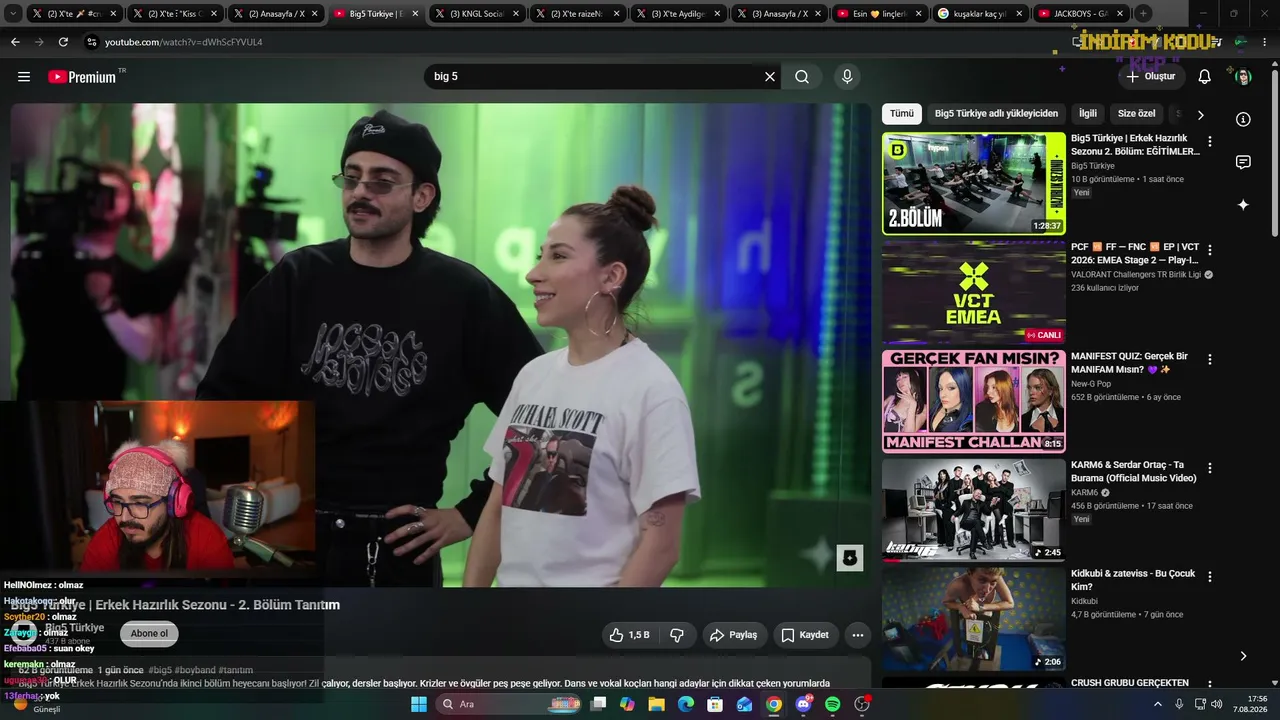Open the comments panel icon in side strip

click(1243, 162)
